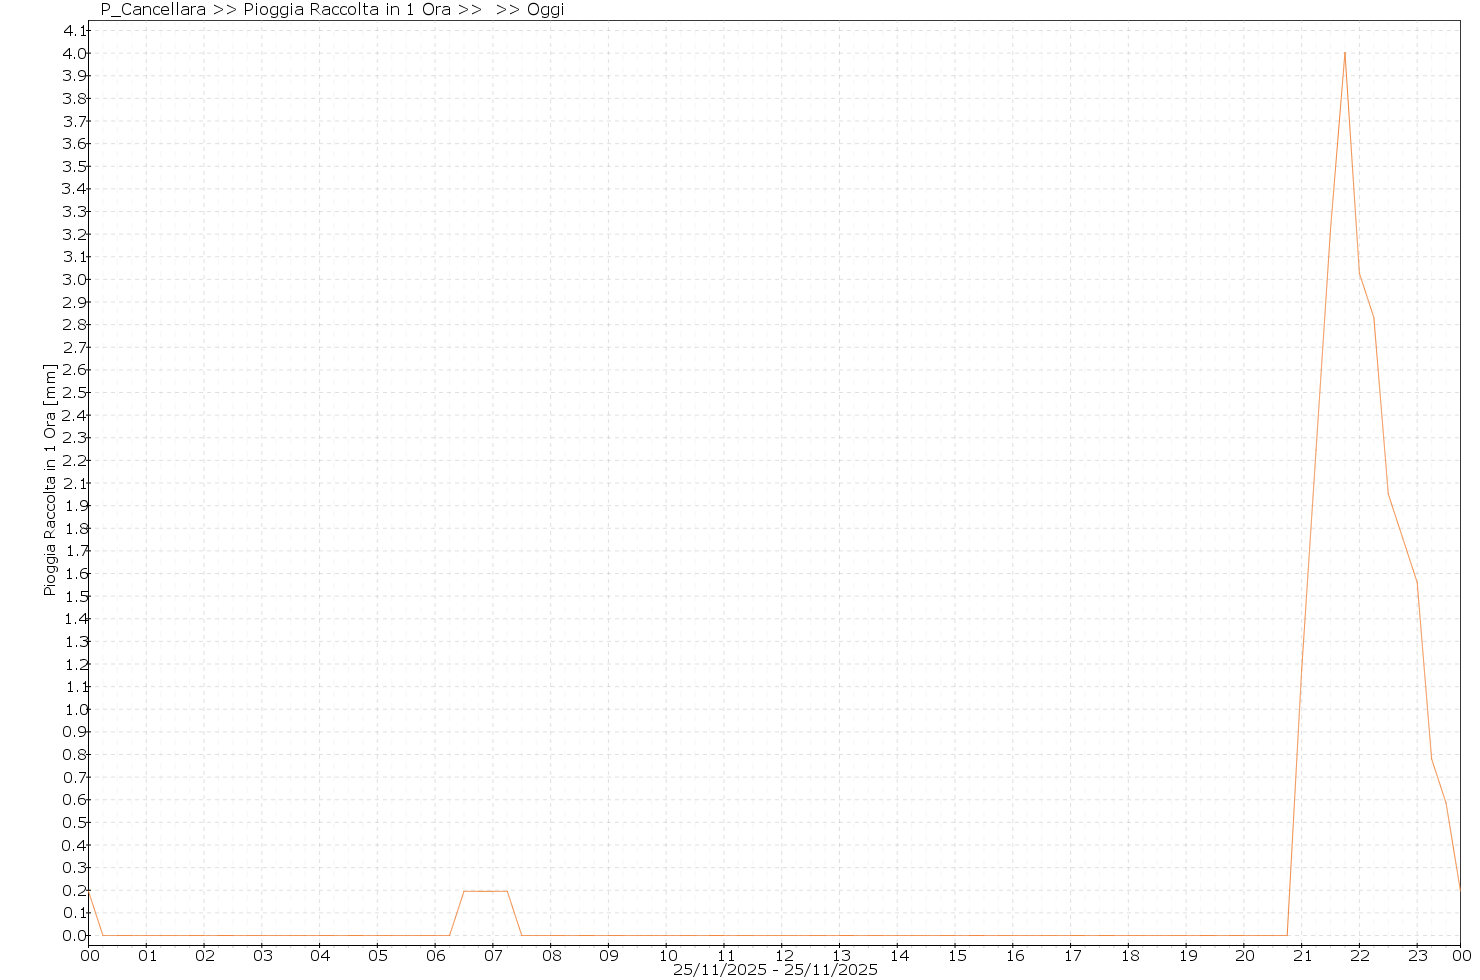This screenshot has height=980, width=1480.
Task: Click the date range label 25/11/2025 - 25/11/2025
Action: pyautogui.click(x=775, y=970)
